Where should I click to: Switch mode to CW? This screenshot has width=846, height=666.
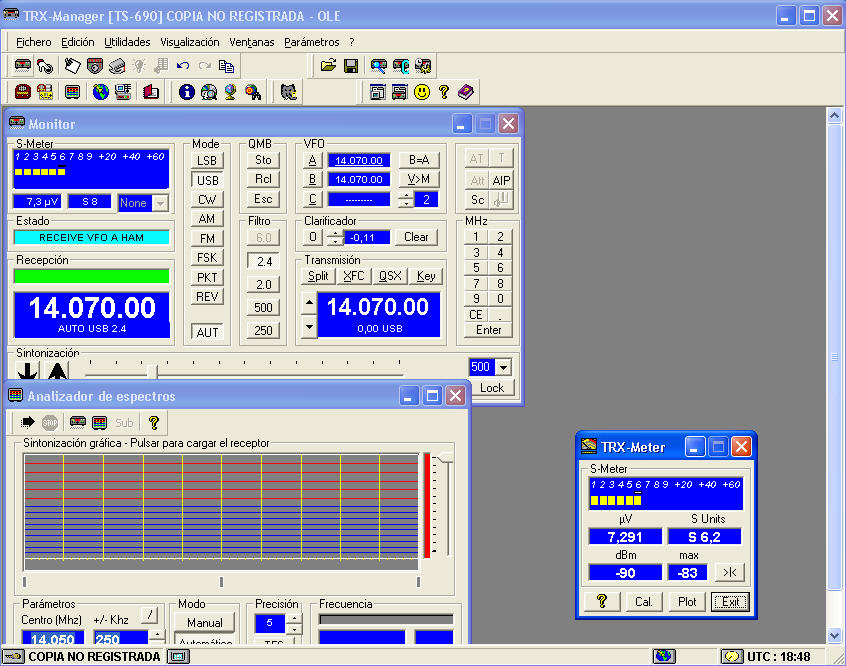(207, 199)
